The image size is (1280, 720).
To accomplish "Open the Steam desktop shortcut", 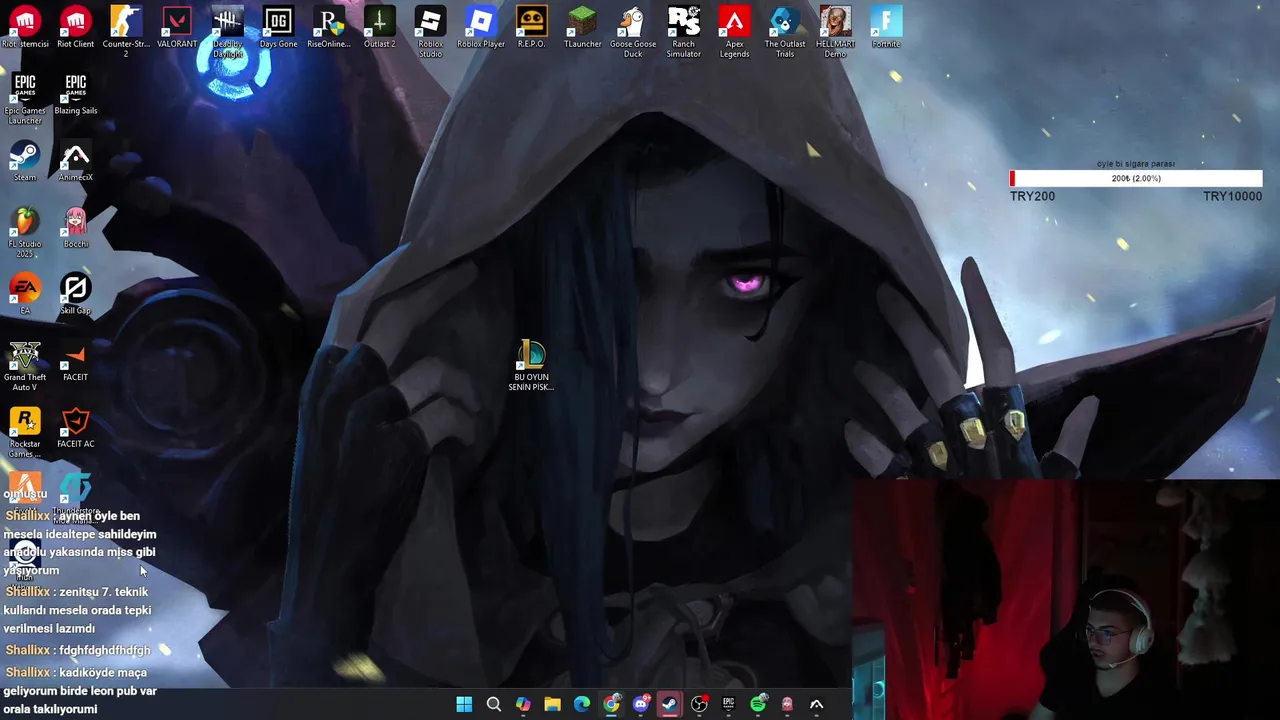I will [25, 161].
